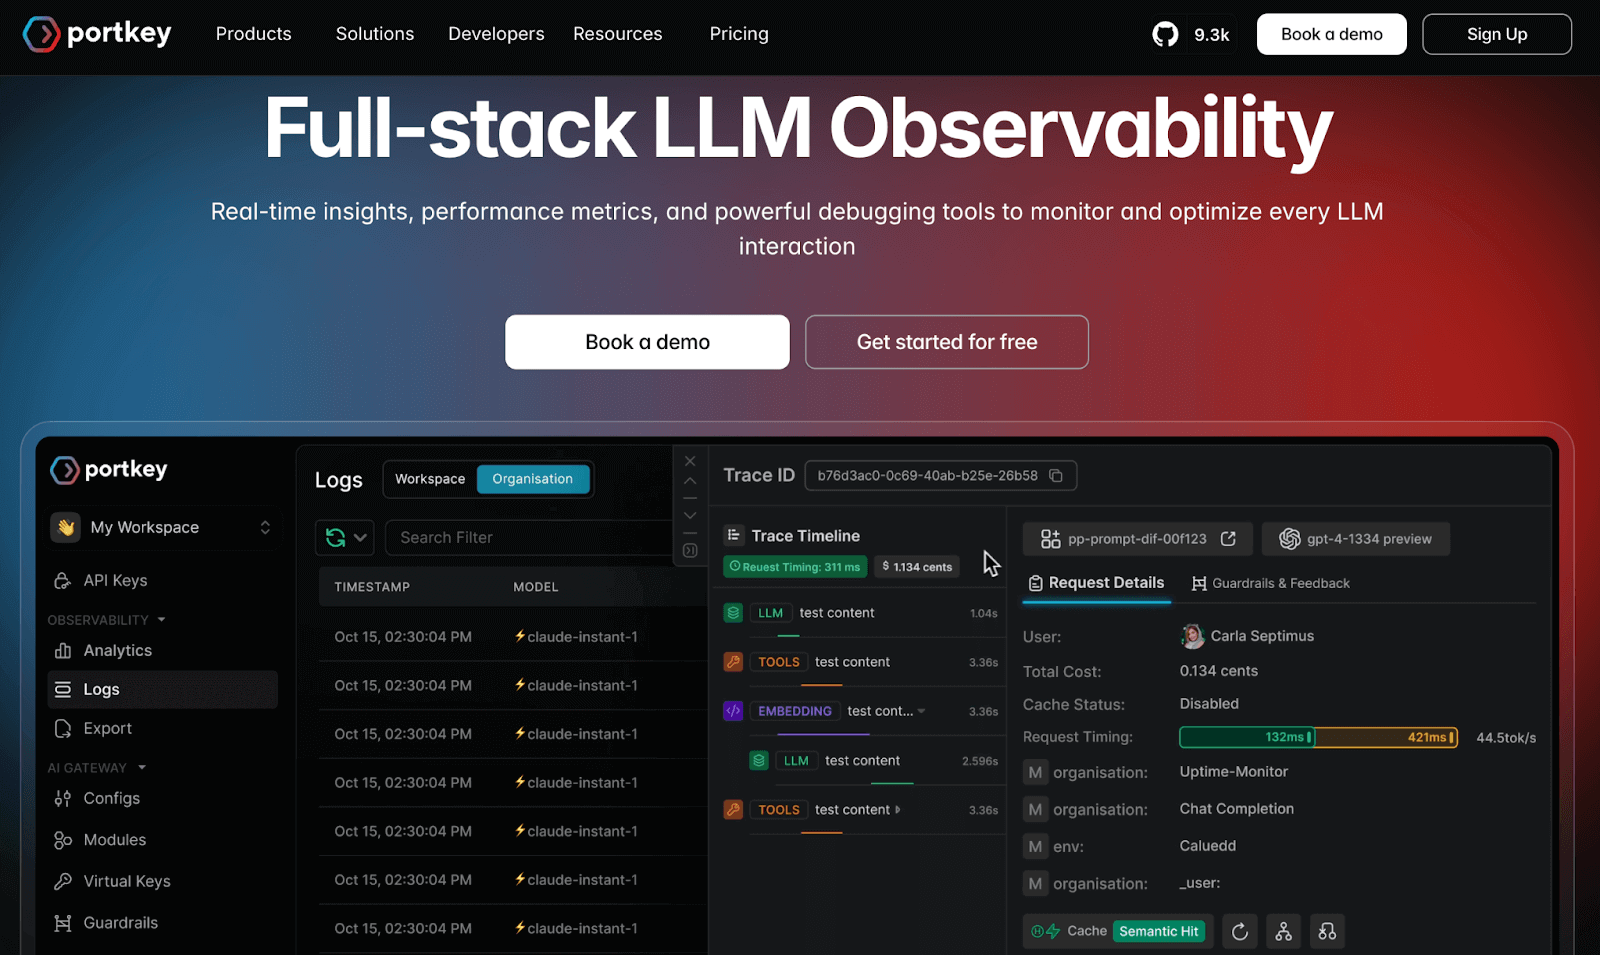This screenshot has width=1600, height=955.
Task: Select the first claude-instant-1 log row
Action: (x=512, y=637)
